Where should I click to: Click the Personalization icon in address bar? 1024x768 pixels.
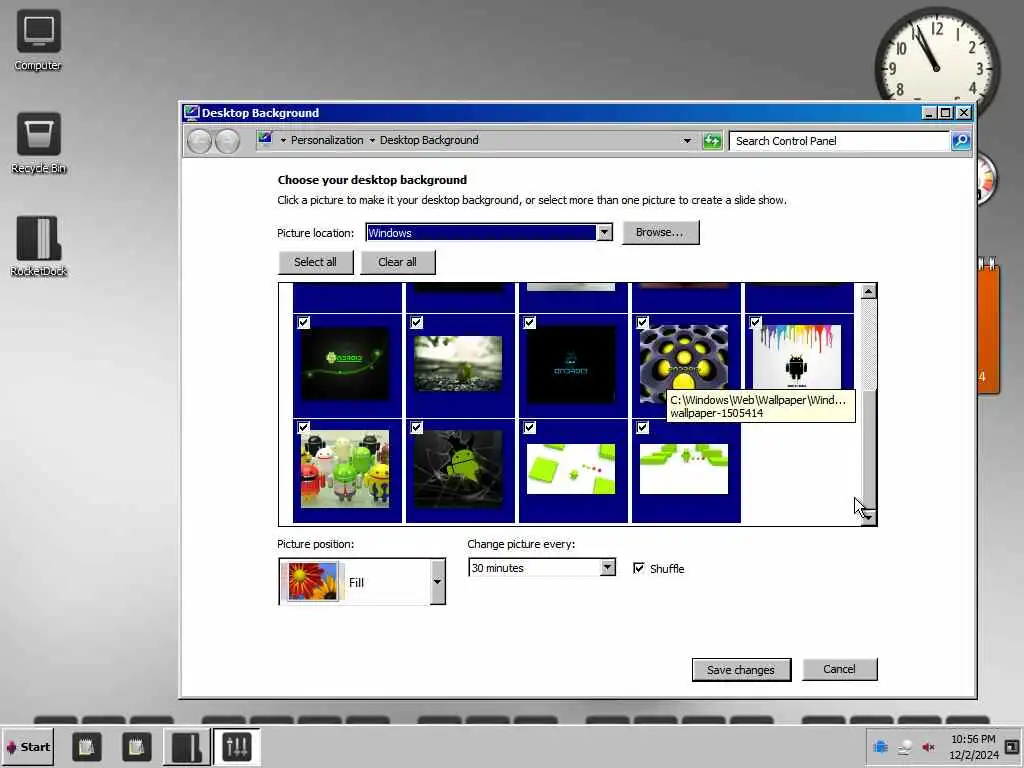pyautogui.click(x=264, y=139)
